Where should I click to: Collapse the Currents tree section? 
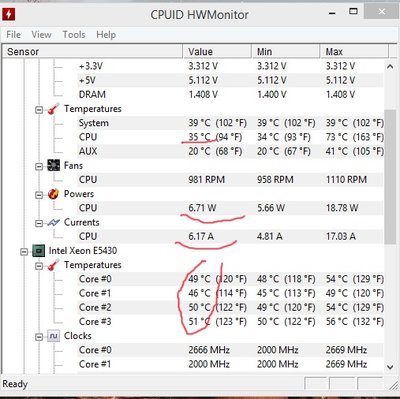(x=39, y=223)
